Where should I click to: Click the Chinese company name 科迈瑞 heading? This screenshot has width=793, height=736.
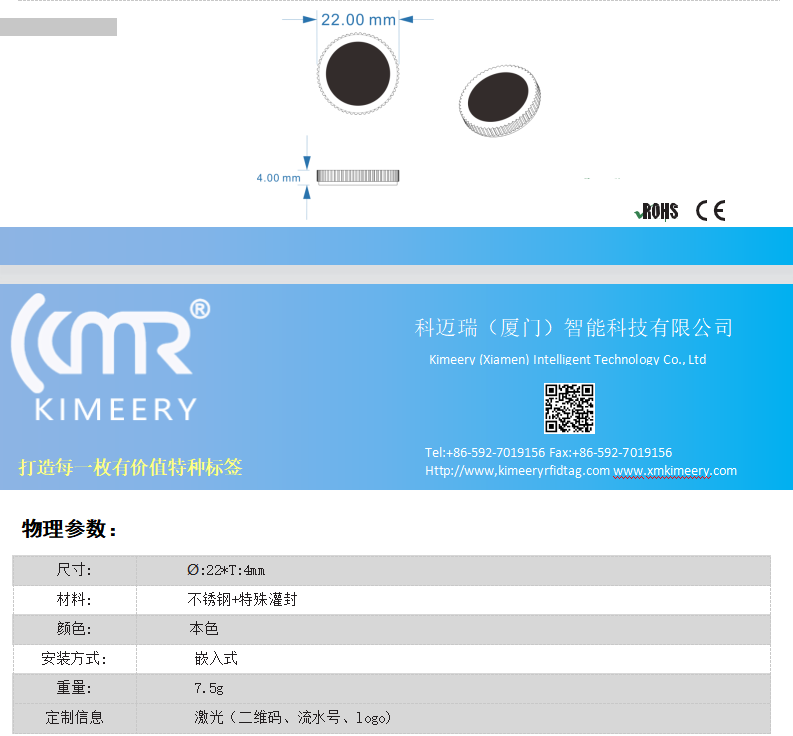[x=573, y=328]
